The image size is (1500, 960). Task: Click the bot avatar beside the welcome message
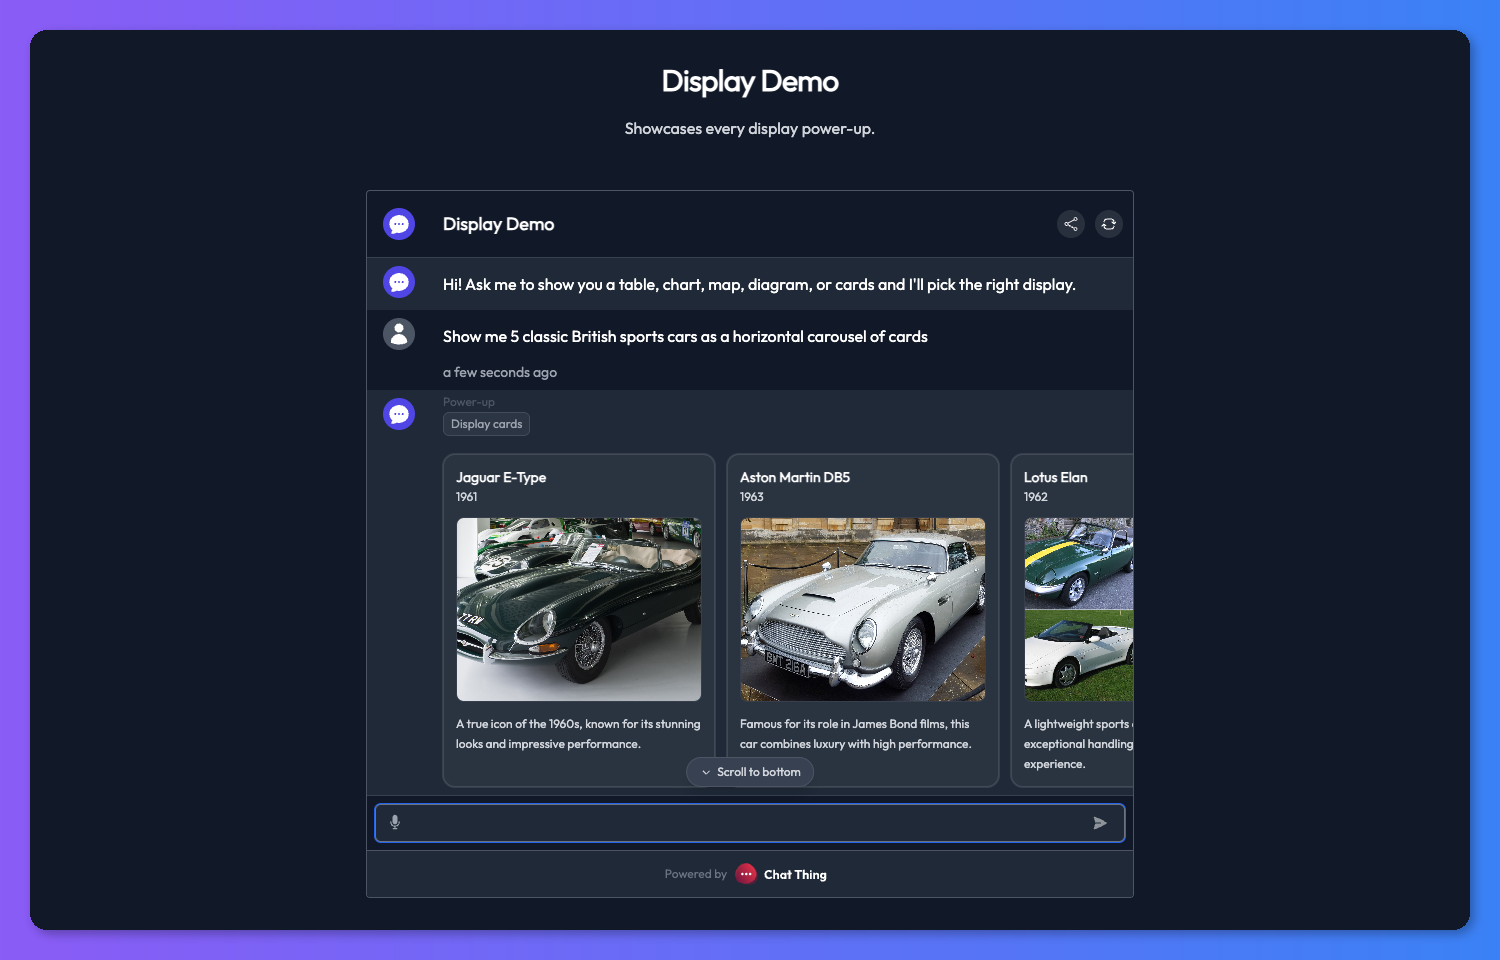coord(399,281)
